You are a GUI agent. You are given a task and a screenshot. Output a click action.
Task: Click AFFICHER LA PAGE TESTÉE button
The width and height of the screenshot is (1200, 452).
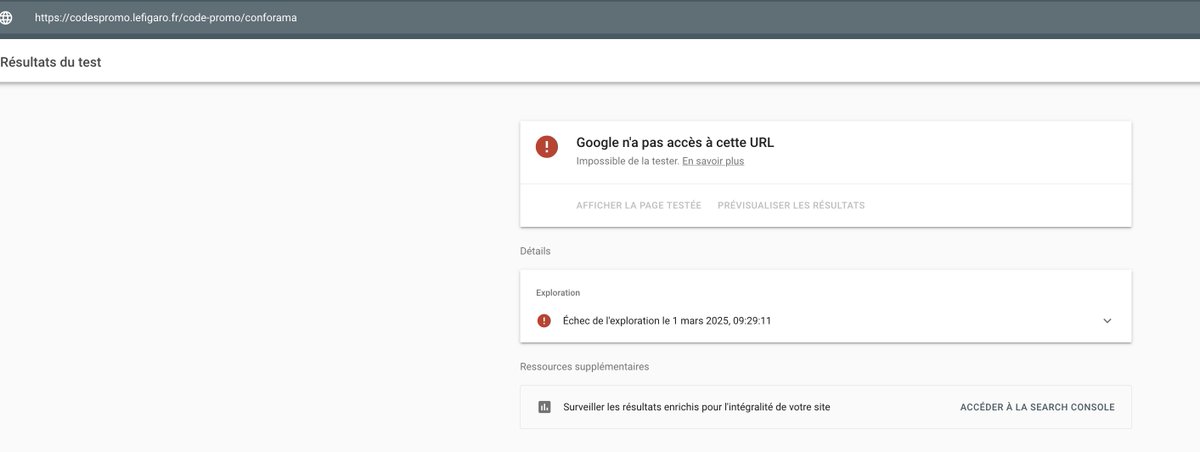[639, 205]
